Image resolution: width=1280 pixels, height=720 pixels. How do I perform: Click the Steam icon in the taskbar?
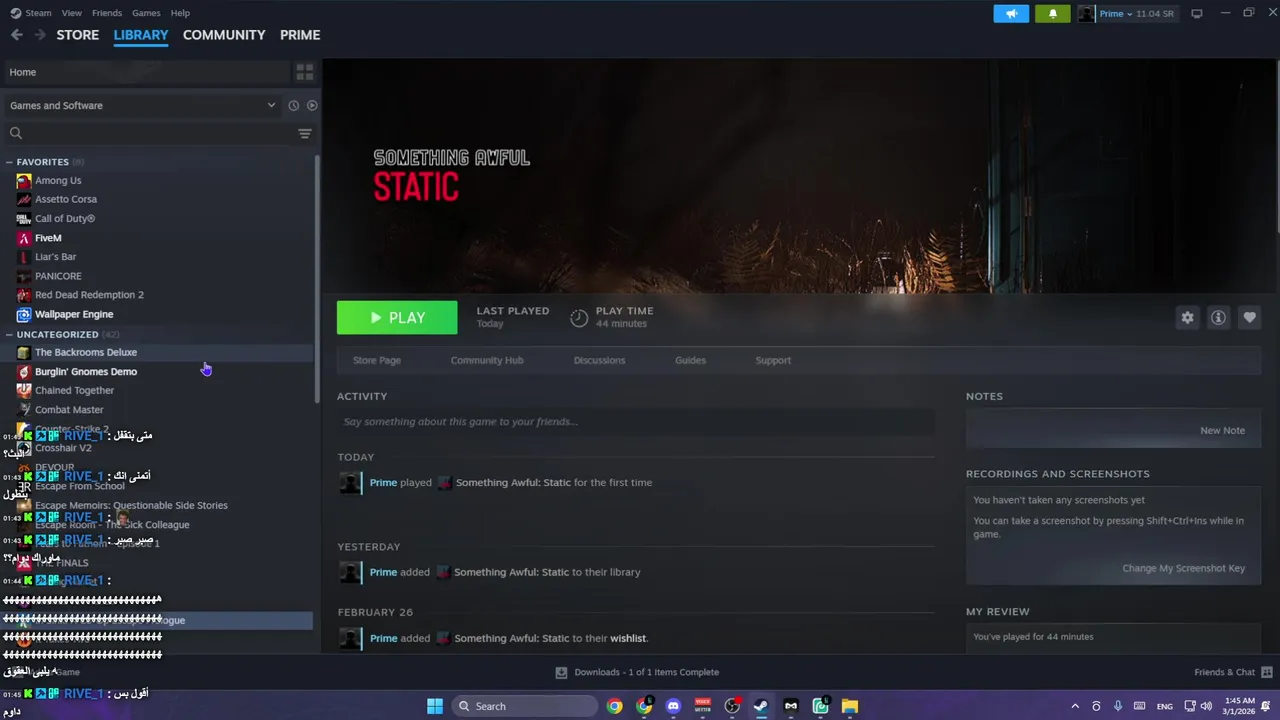(x=761, y=706)
